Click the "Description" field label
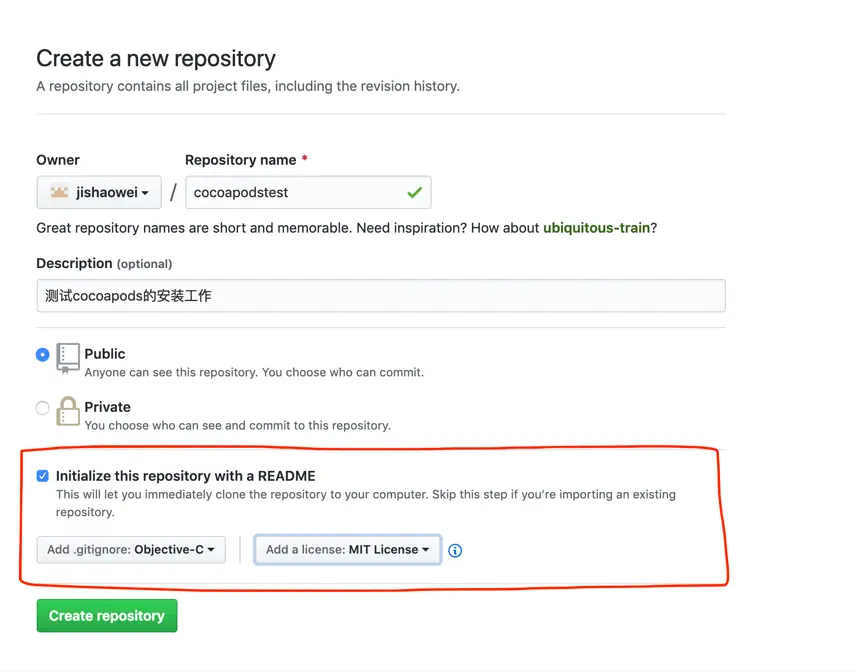Image resolution: width=864 pixels, height=672 pixels. pos(74,263)
